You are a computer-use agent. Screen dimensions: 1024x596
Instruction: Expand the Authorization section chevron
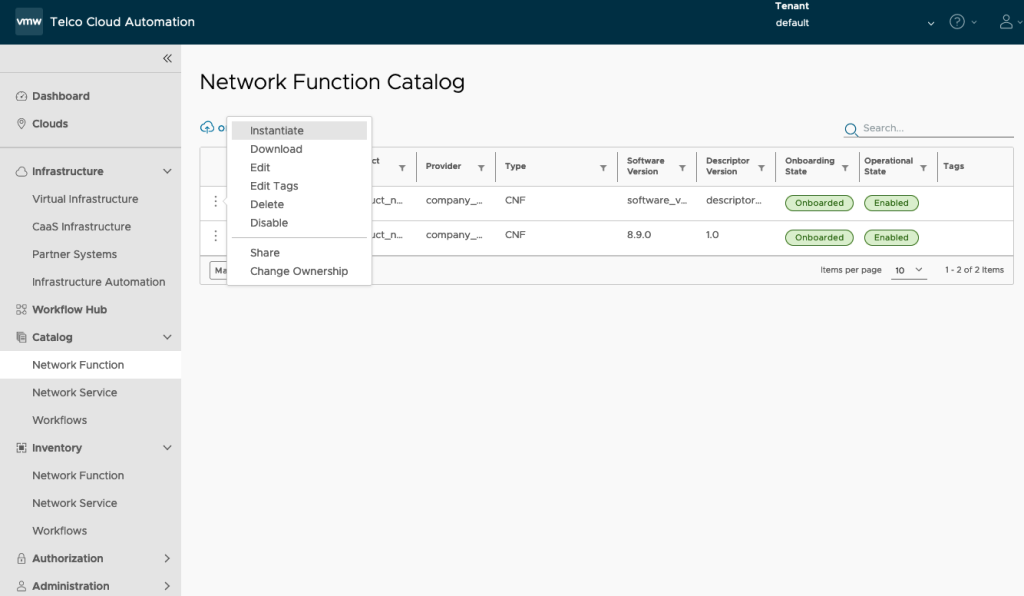coord(167,558)
